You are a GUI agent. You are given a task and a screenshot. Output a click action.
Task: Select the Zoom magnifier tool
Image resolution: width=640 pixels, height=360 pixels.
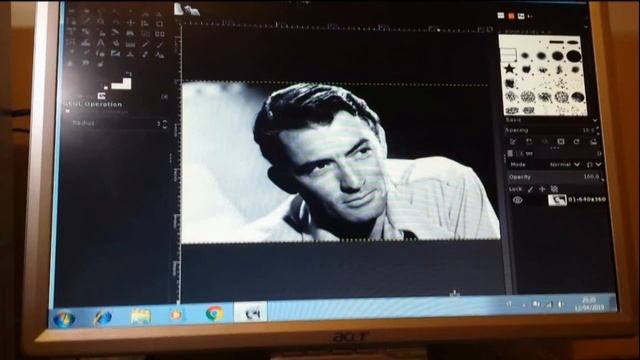[101, 21]
